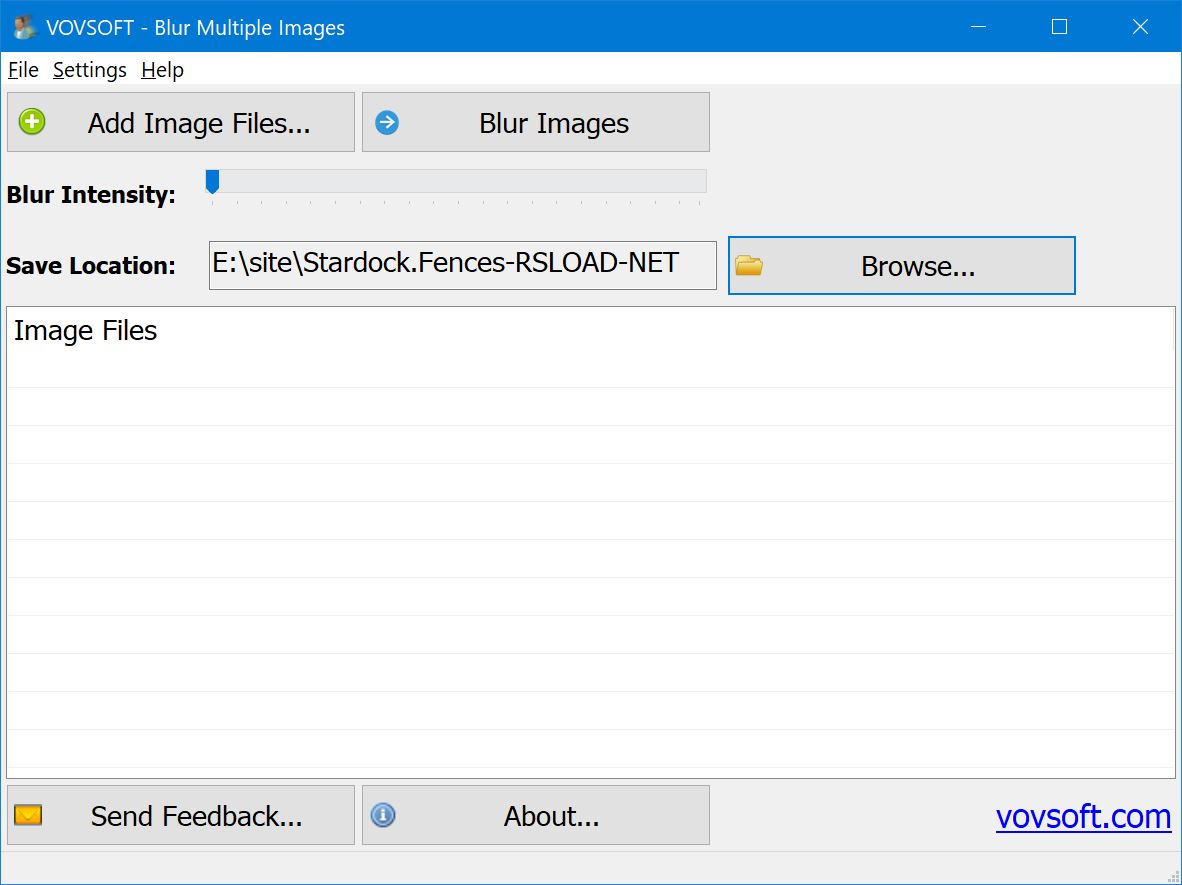Click the Browse button label
1182x885 pixels.
point(918,266)
